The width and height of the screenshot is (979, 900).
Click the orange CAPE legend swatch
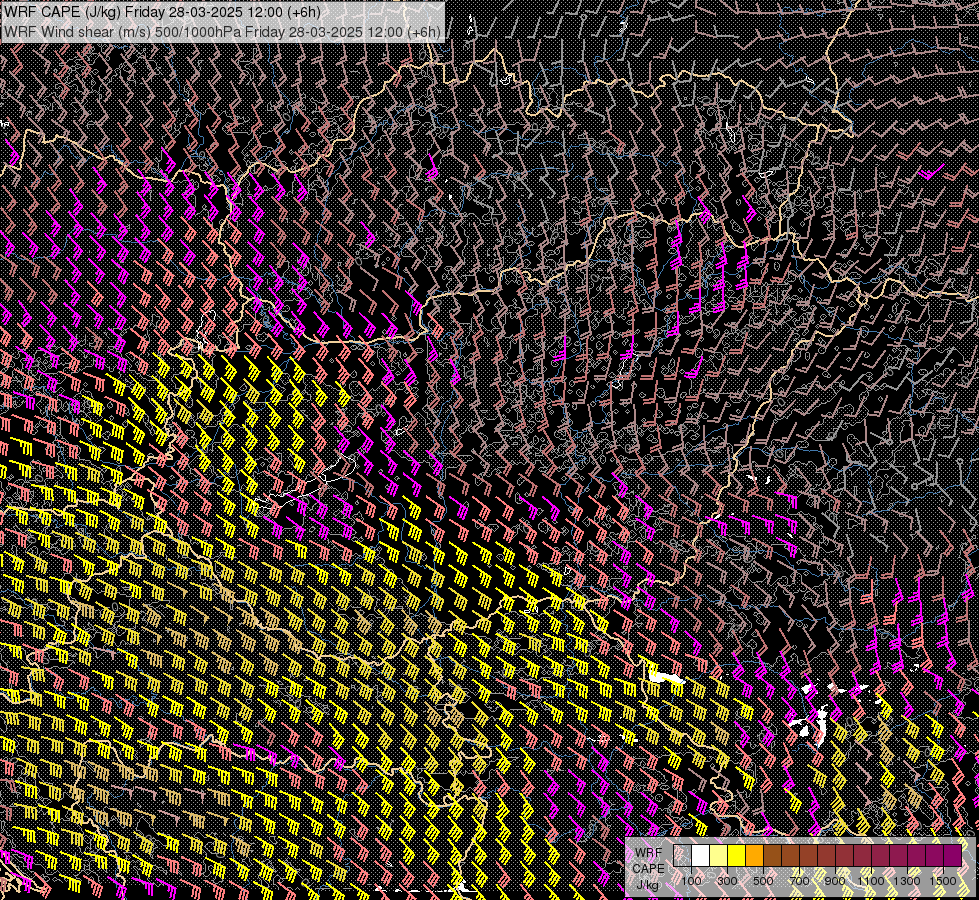coord(754,856)
